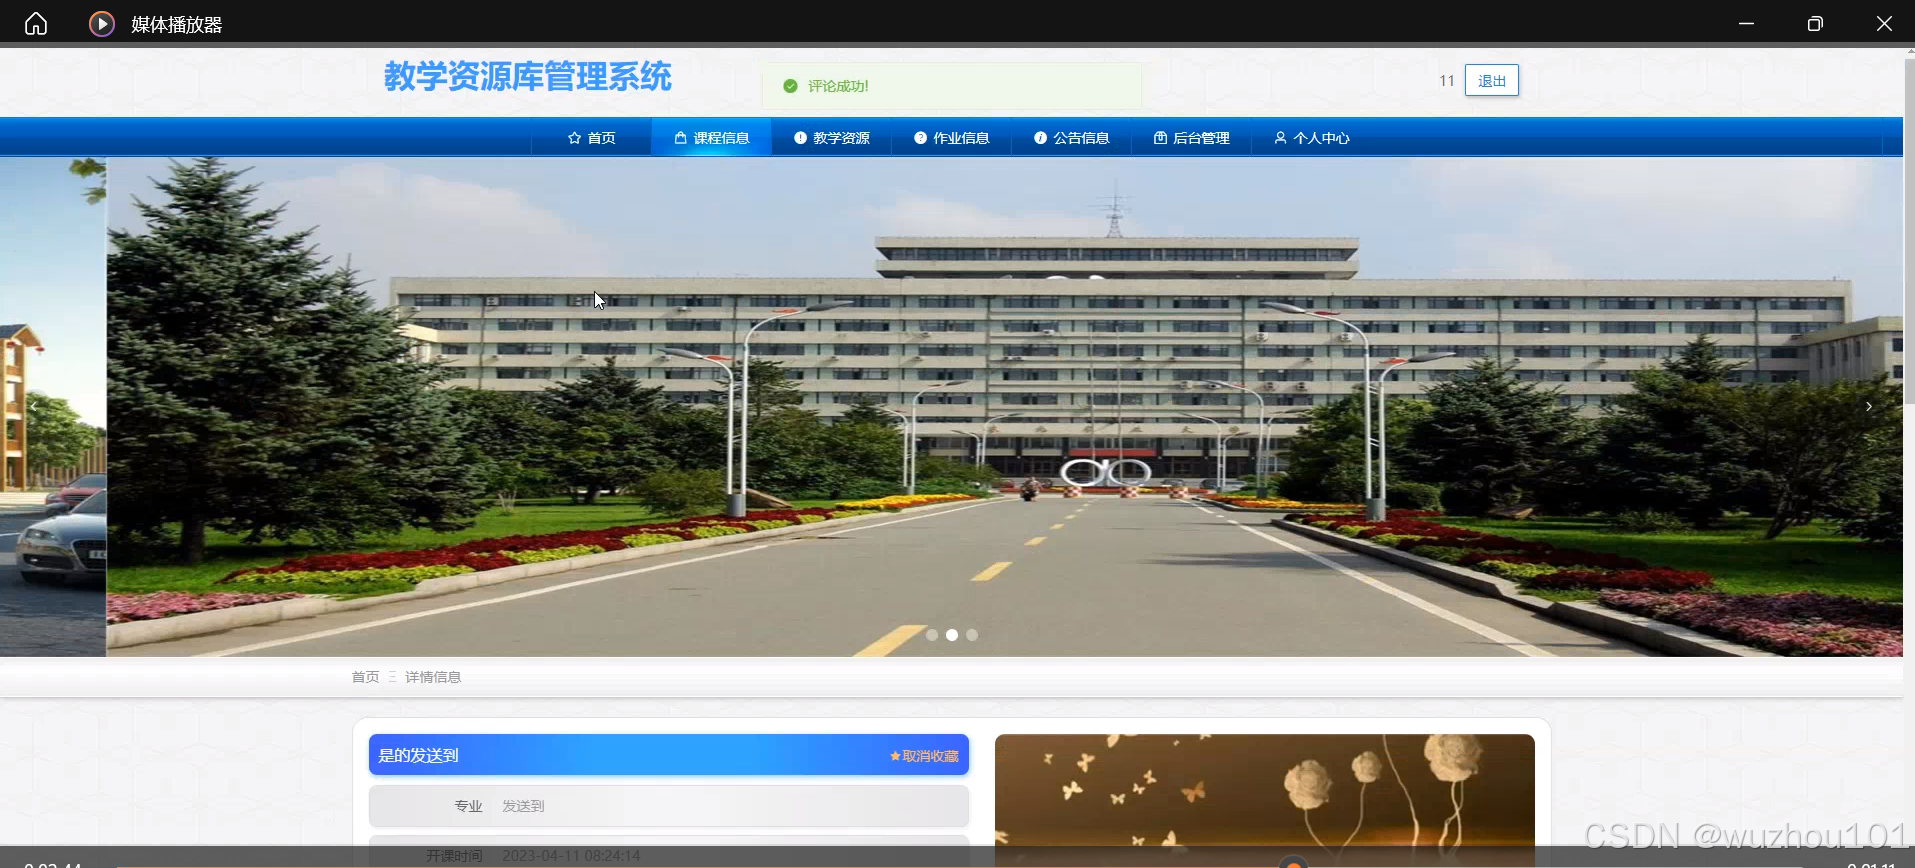Select the first carousel indicator dot

(932, 635)
